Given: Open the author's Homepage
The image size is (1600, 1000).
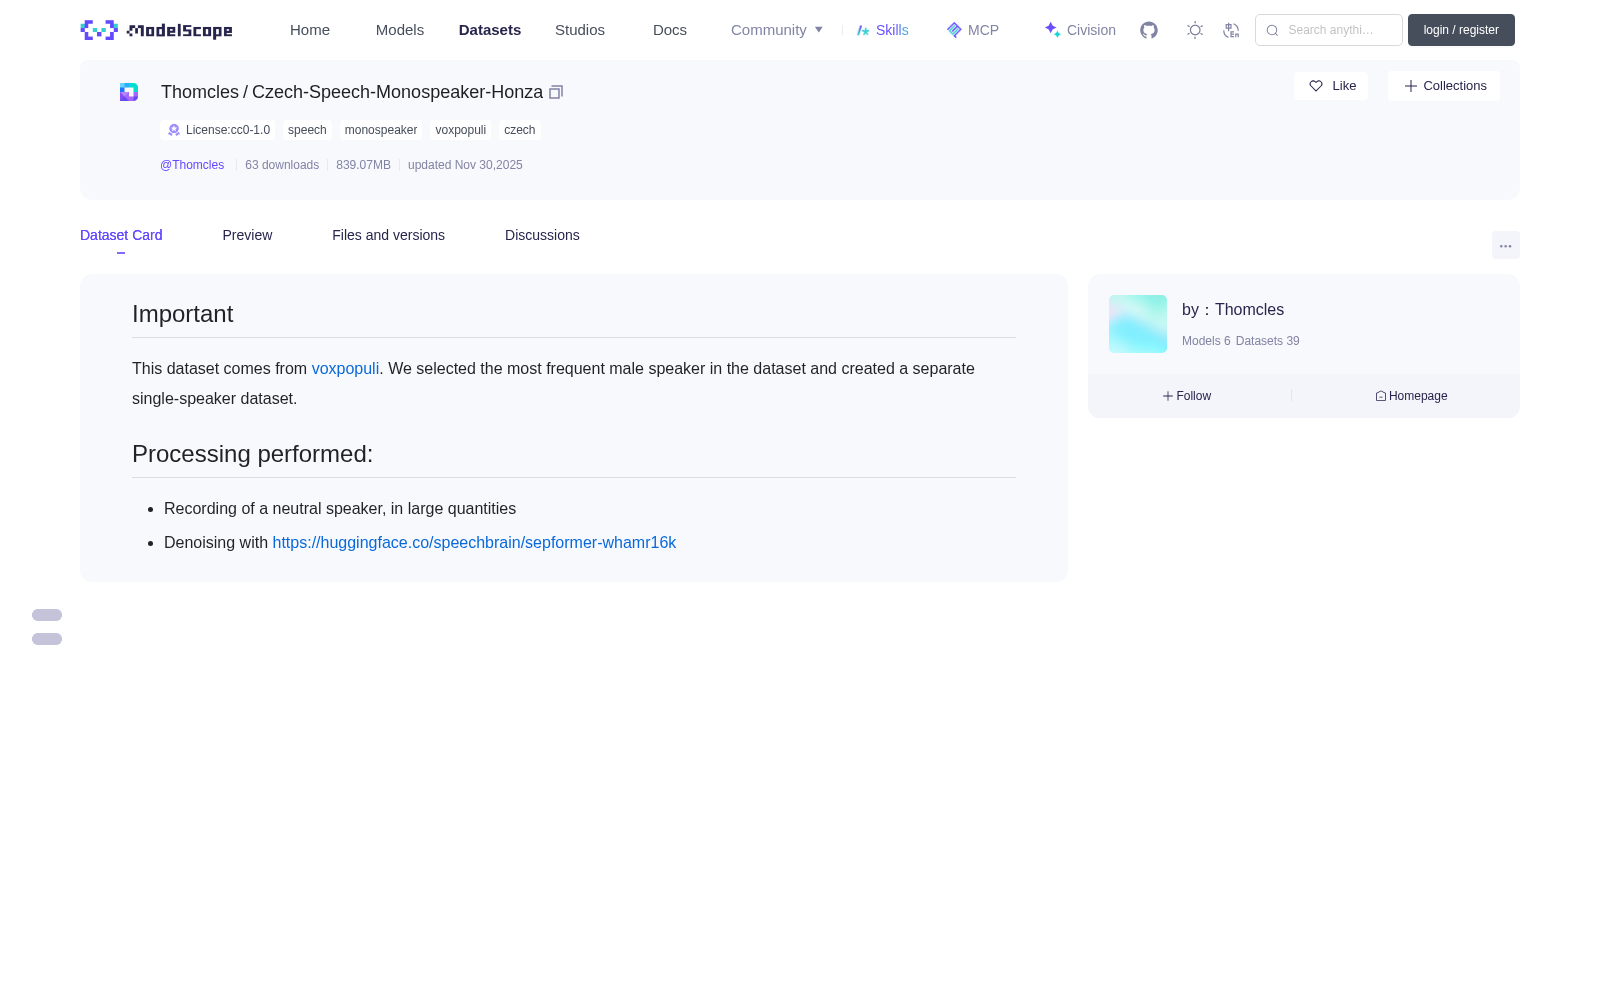Looking at the screenshot, I should 1411,396.
